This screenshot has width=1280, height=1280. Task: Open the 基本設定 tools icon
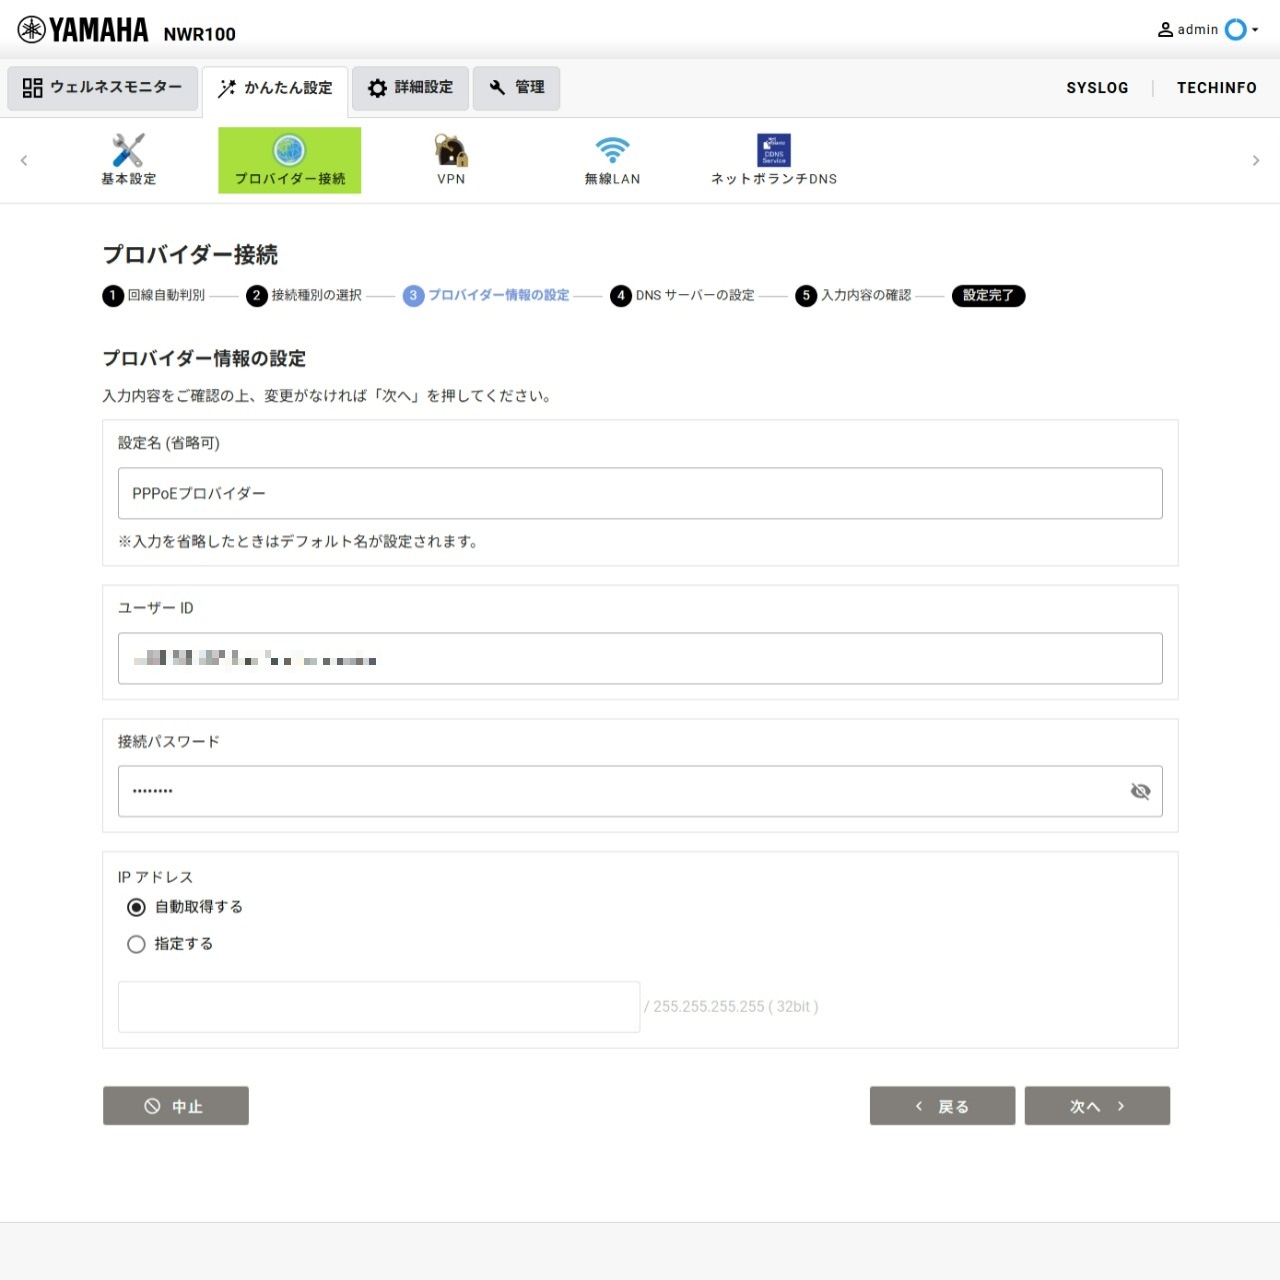(x=128, y=151)
